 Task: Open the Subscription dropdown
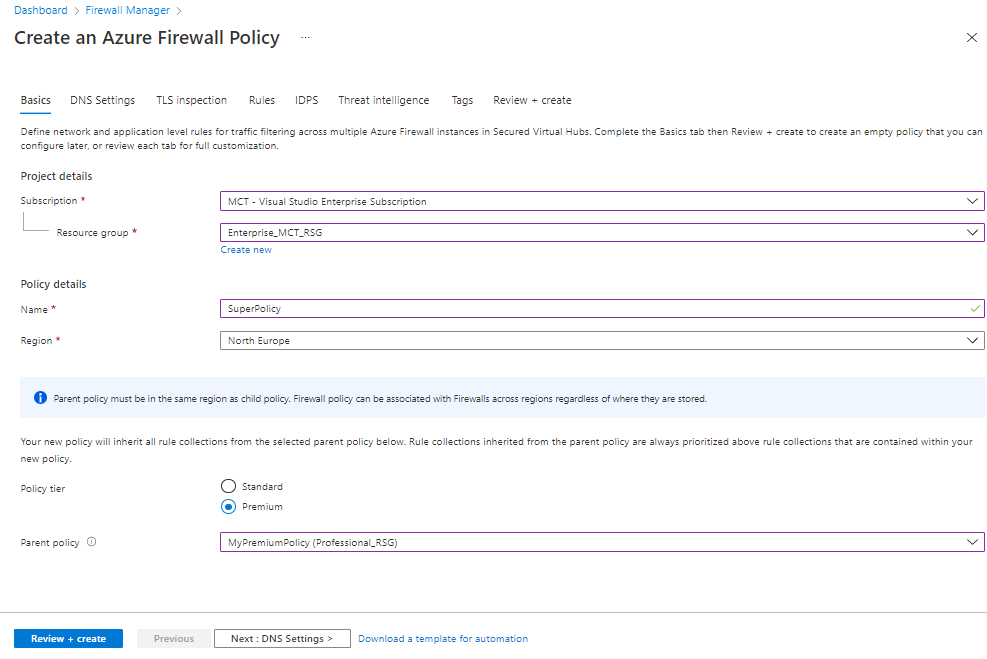[601, 202]
